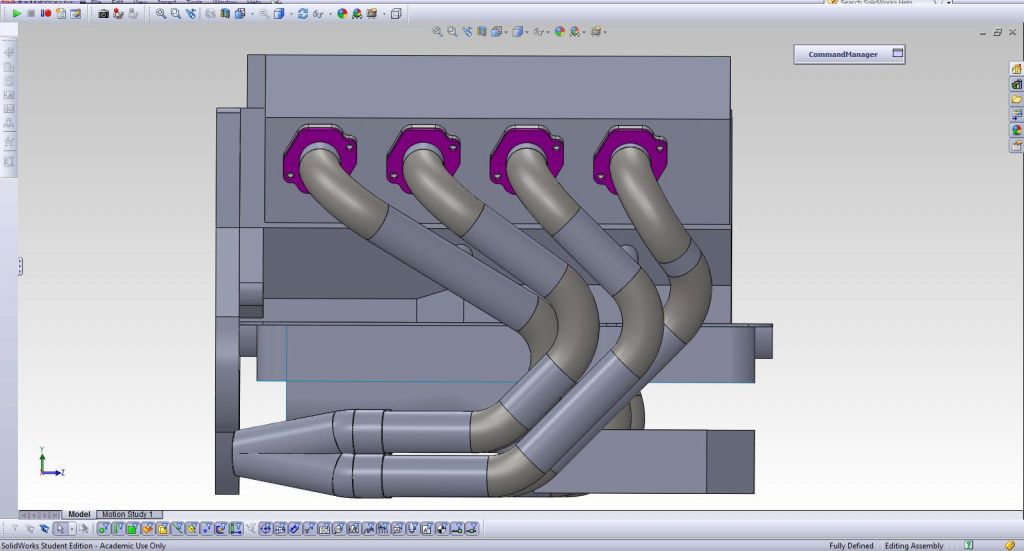Expand the collapsed left panel handle
The image size is (1024, 551).
pos(20,266)
